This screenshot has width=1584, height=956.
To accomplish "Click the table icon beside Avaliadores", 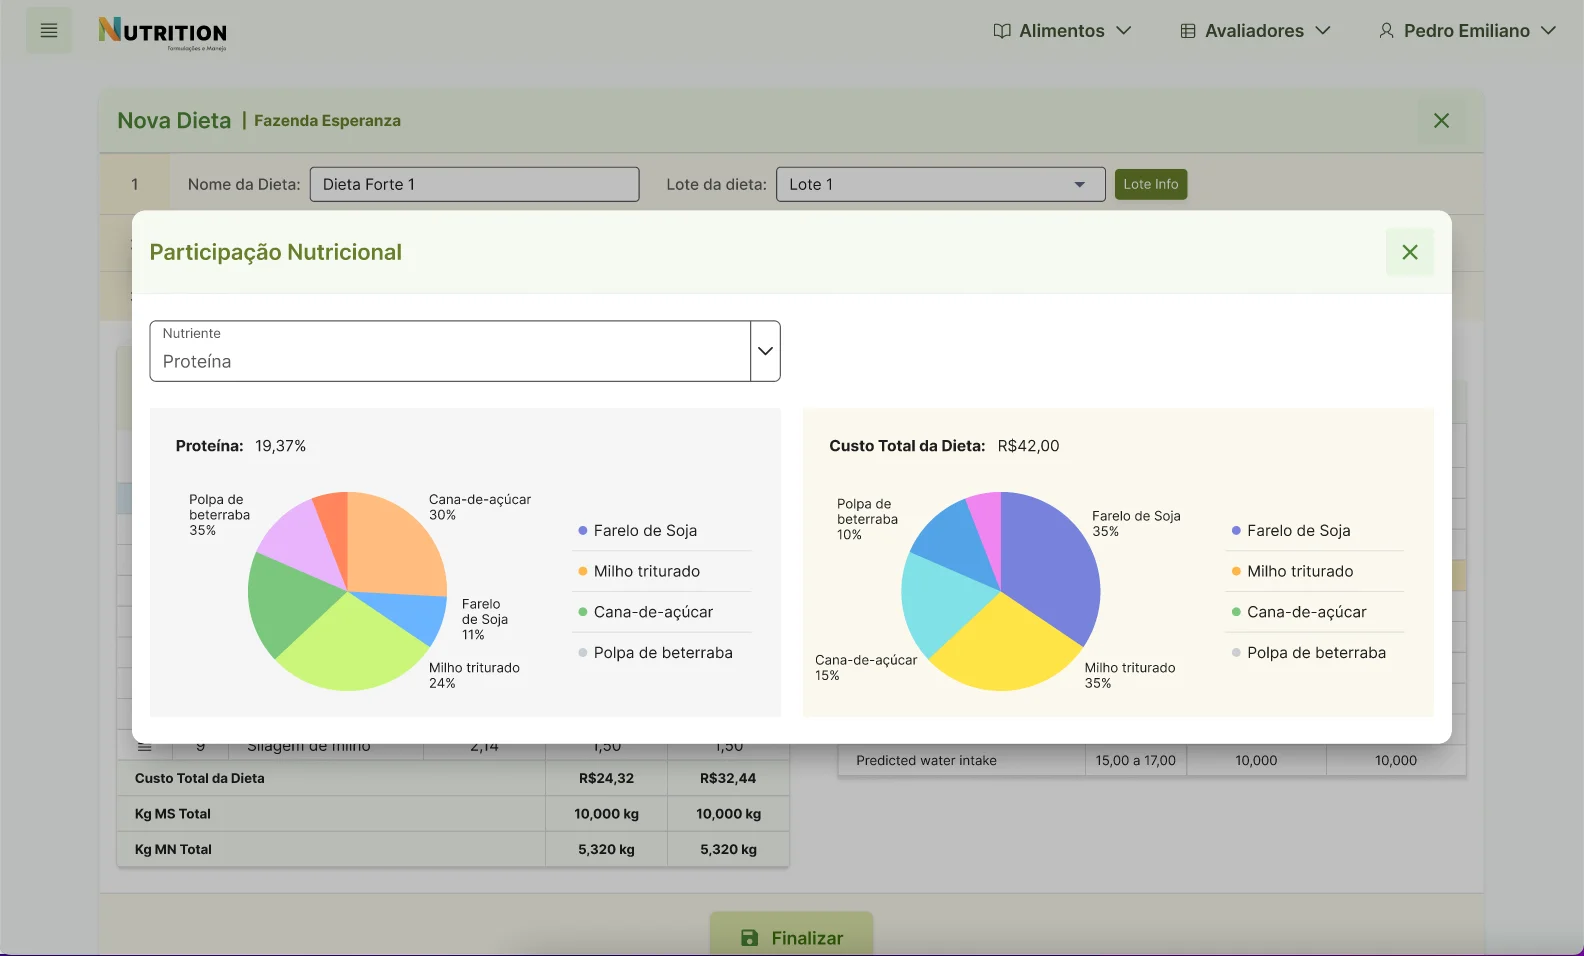I will (1188, 31).
